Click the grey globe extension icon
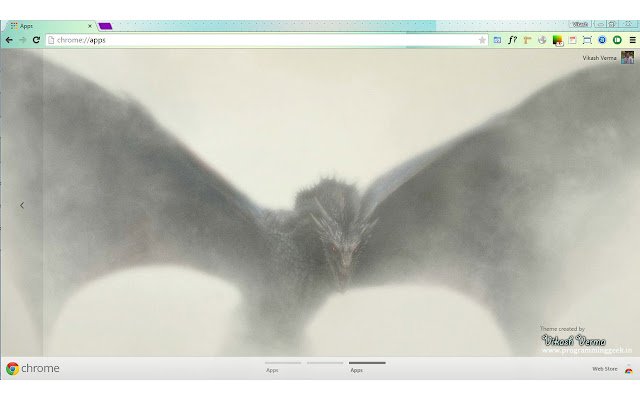The image size is (640, 400). tap(542, 40)
